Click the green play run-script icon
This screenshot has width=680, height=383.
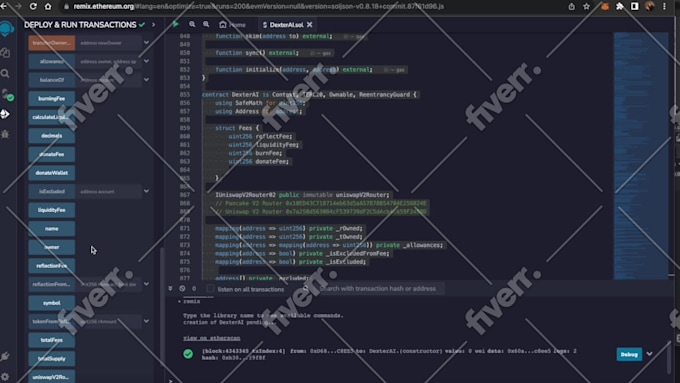point(175,25)
